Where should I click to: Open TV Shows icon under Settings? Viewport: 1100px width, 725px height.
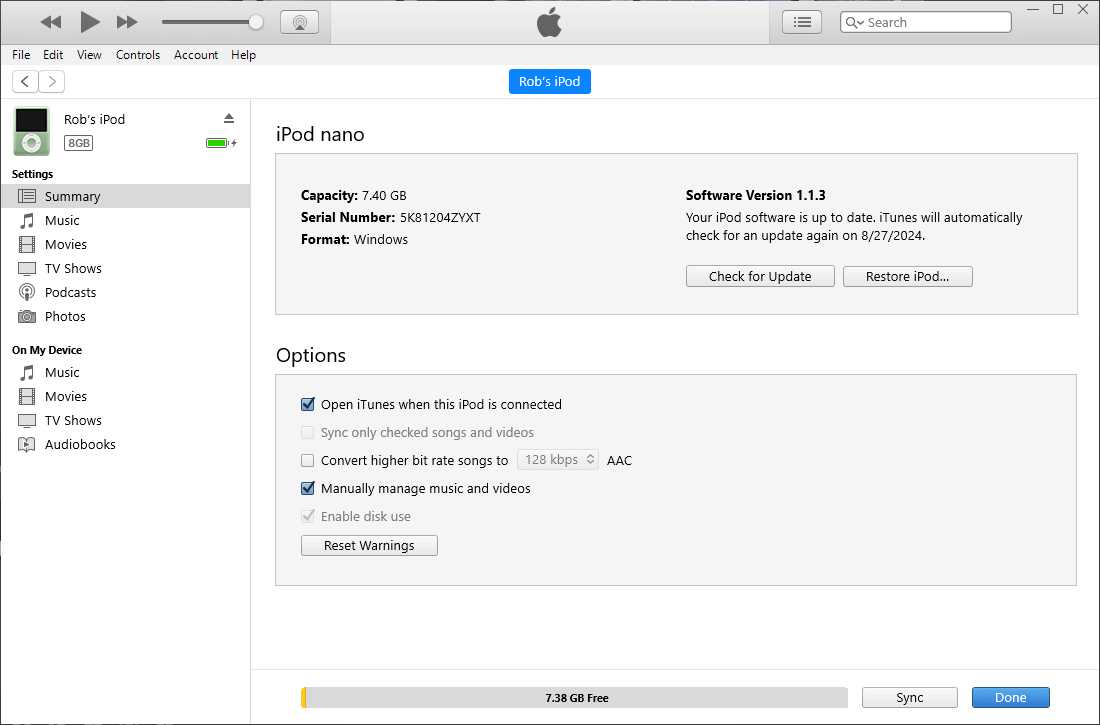click(x=27, y=269)
